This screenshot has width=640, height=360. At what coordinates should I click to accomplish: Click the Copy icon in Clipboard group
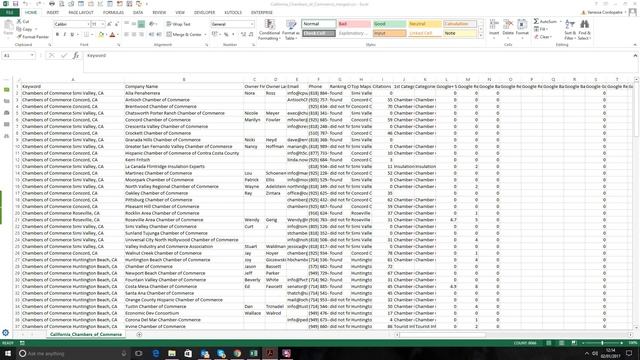point(19,29)
